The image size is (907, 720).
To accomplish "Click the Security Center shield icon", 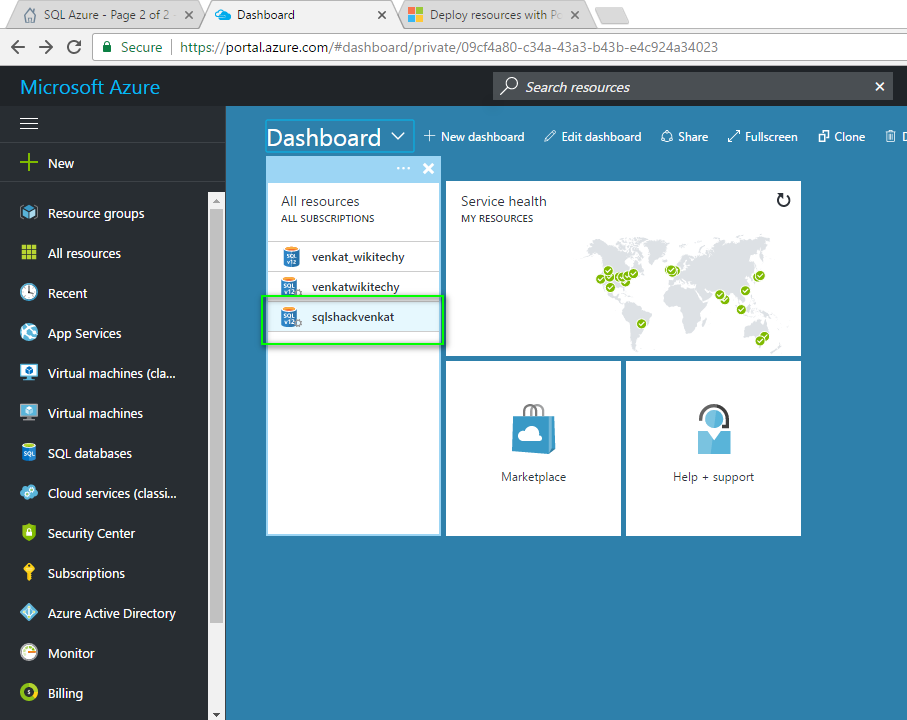I will pyautogui.click(x=29, y=533).
